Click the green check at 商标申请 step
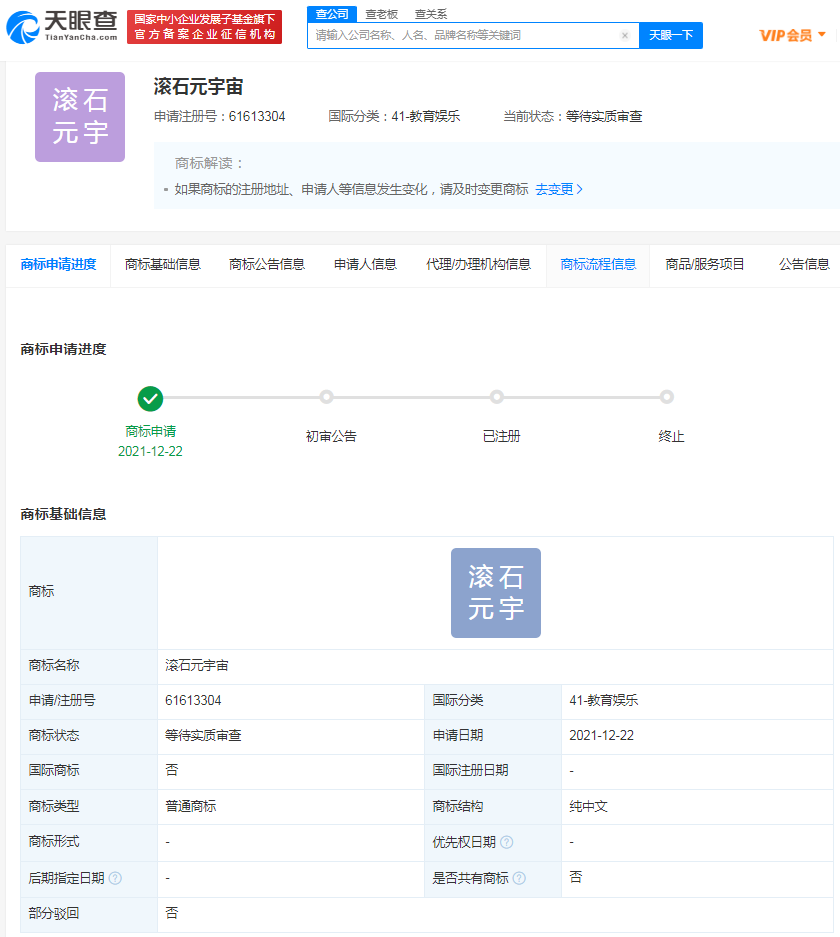The height and width of the screenshot is (937, 840). pos(151,399)
